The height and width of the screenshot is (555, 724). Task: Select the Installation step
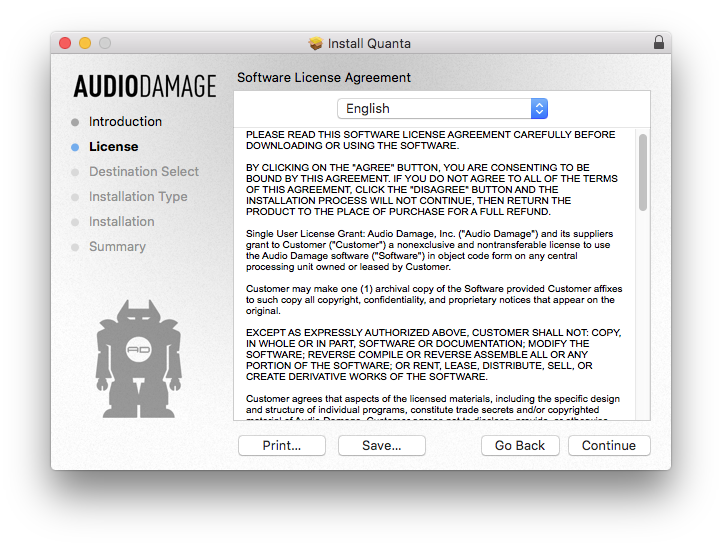[x=121, y=222]
